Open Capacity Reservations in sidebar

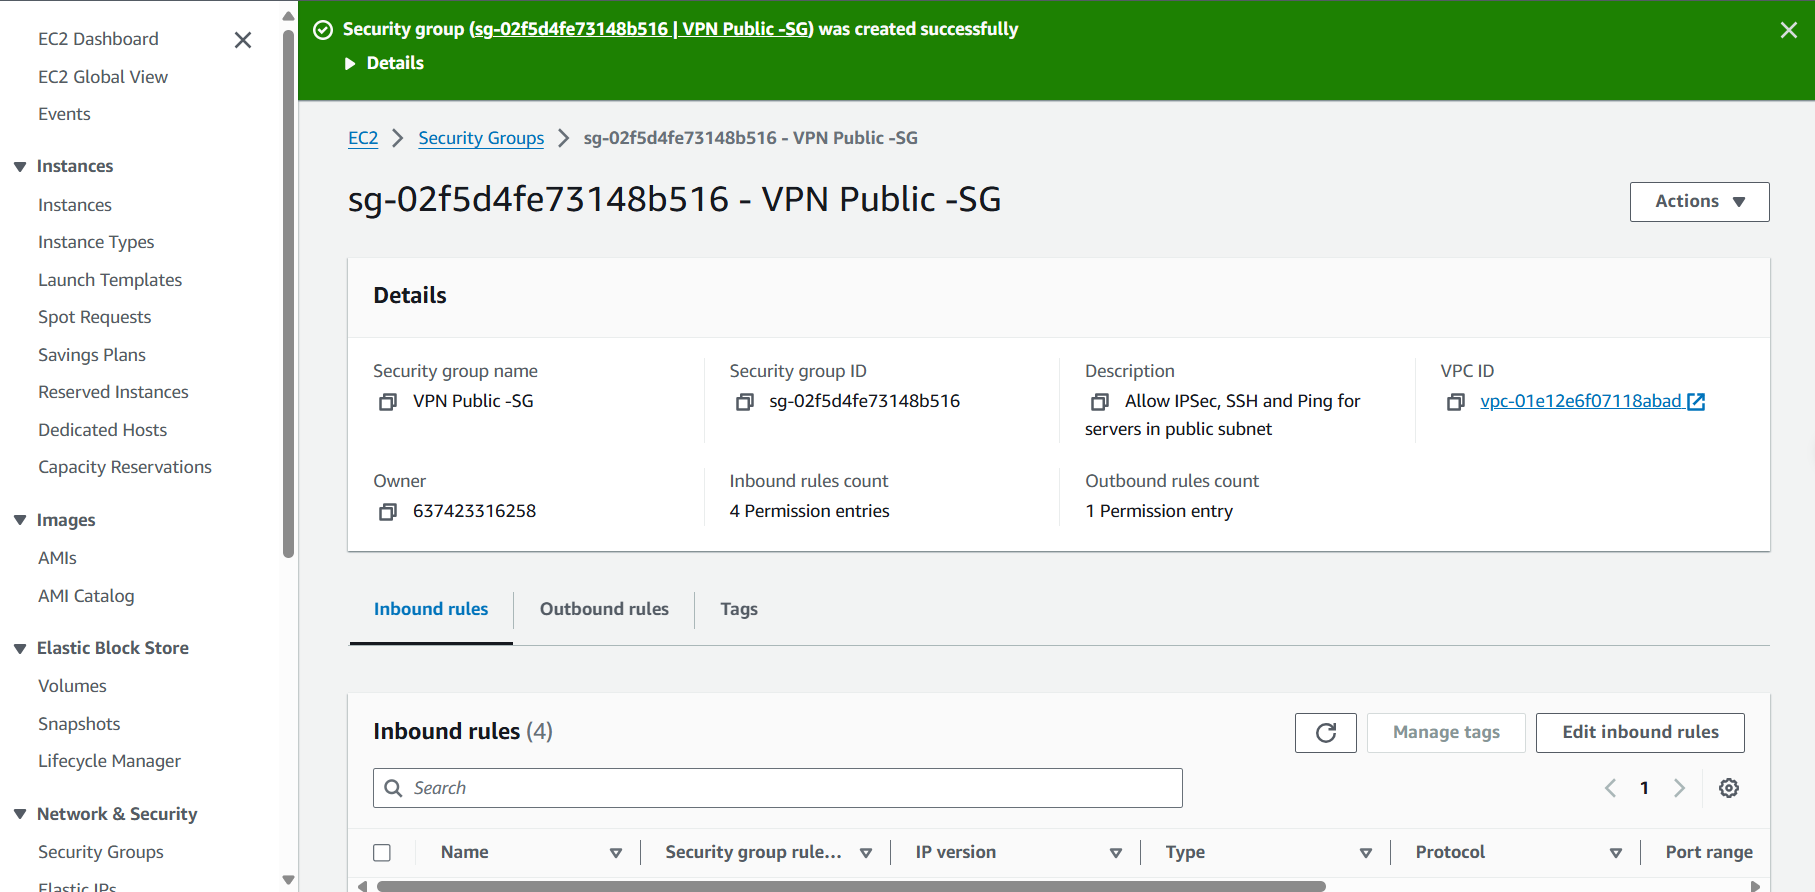coord(125,467)
